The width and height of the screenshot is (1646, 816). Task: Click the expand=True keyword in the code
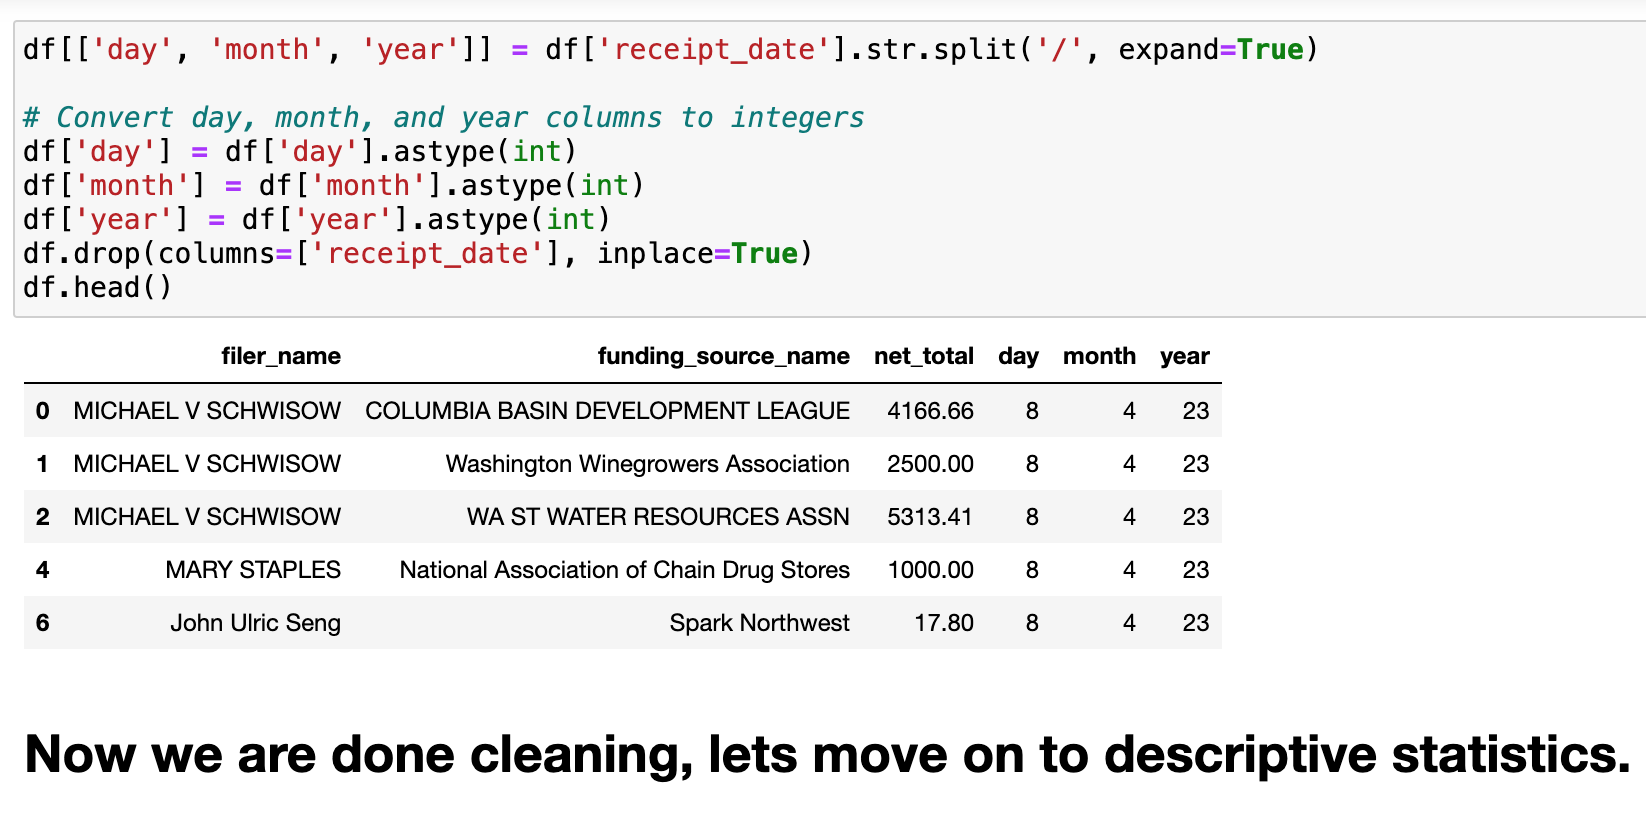pos(1210,50)
